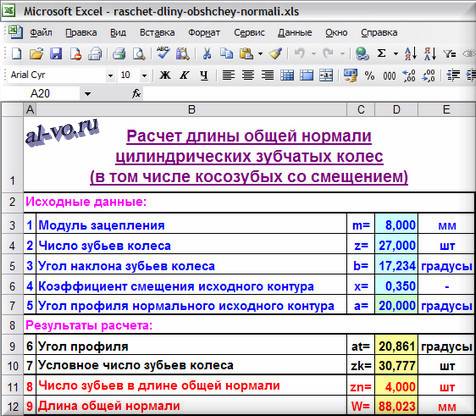Sort descending with the Я-A down arrow icon

(x=430, y=54)
